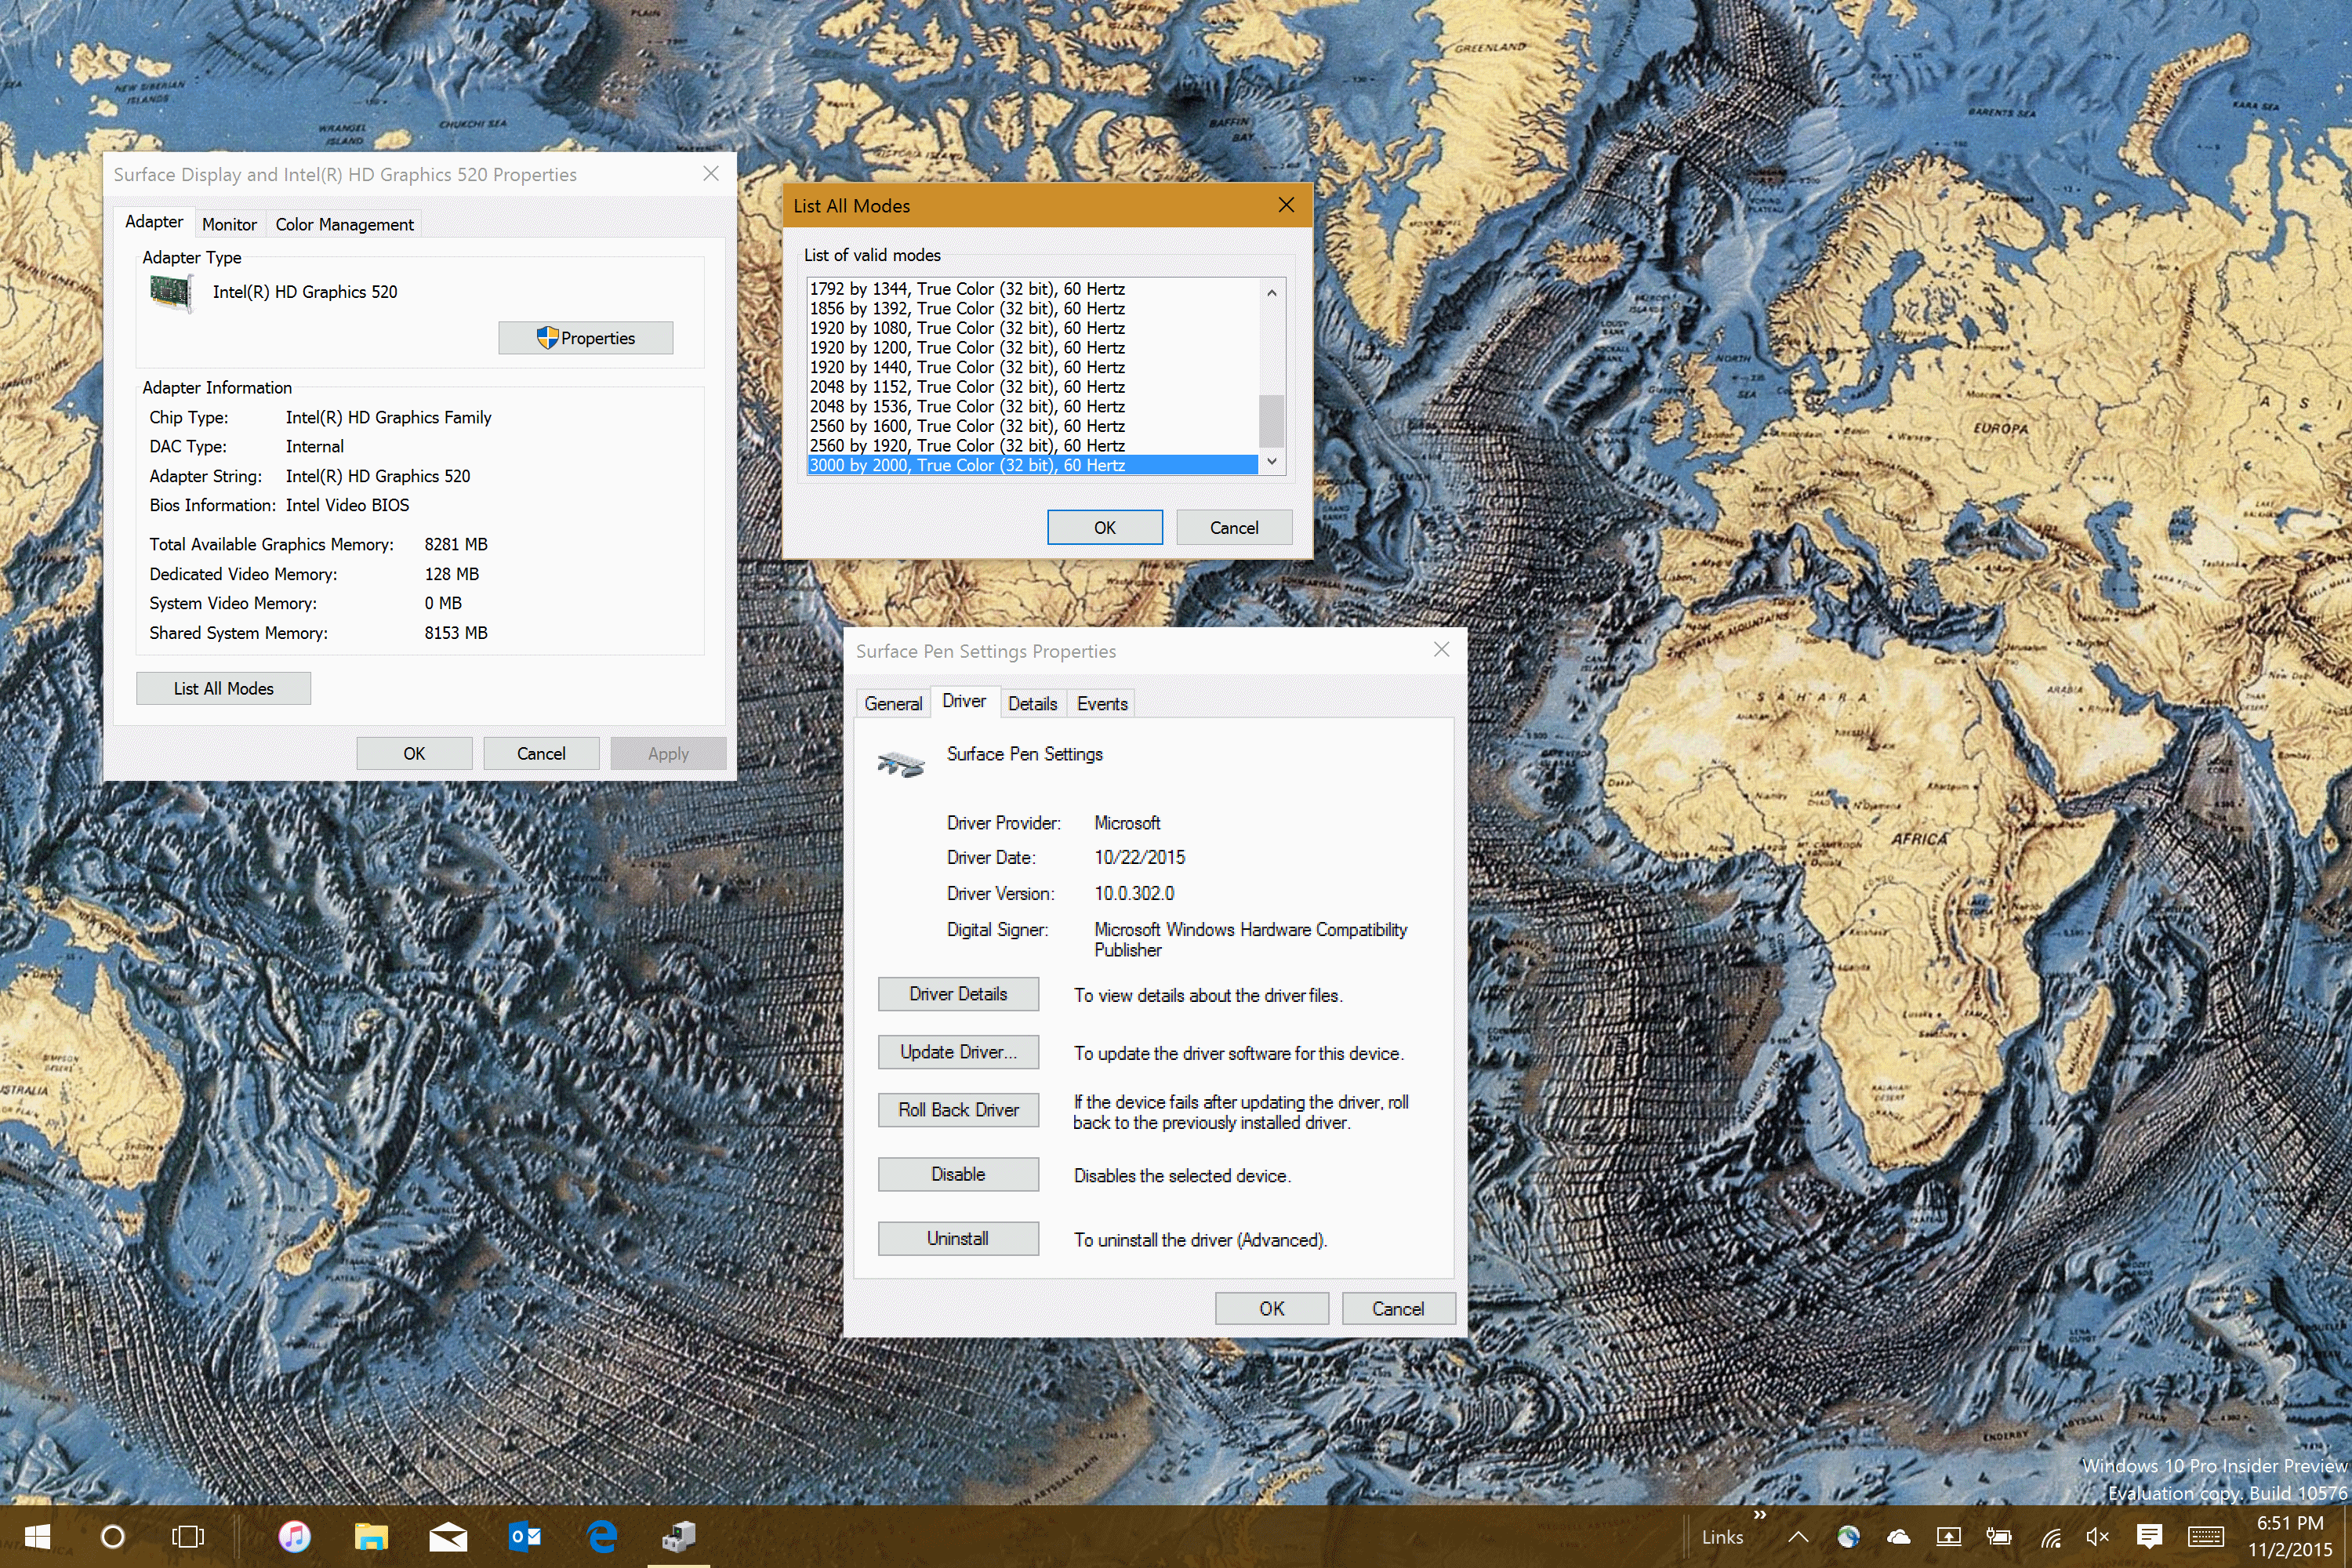The image size is (2352, 1568).
Task: Open Task View on the taskbar
Action: (x=188, y=1536)
